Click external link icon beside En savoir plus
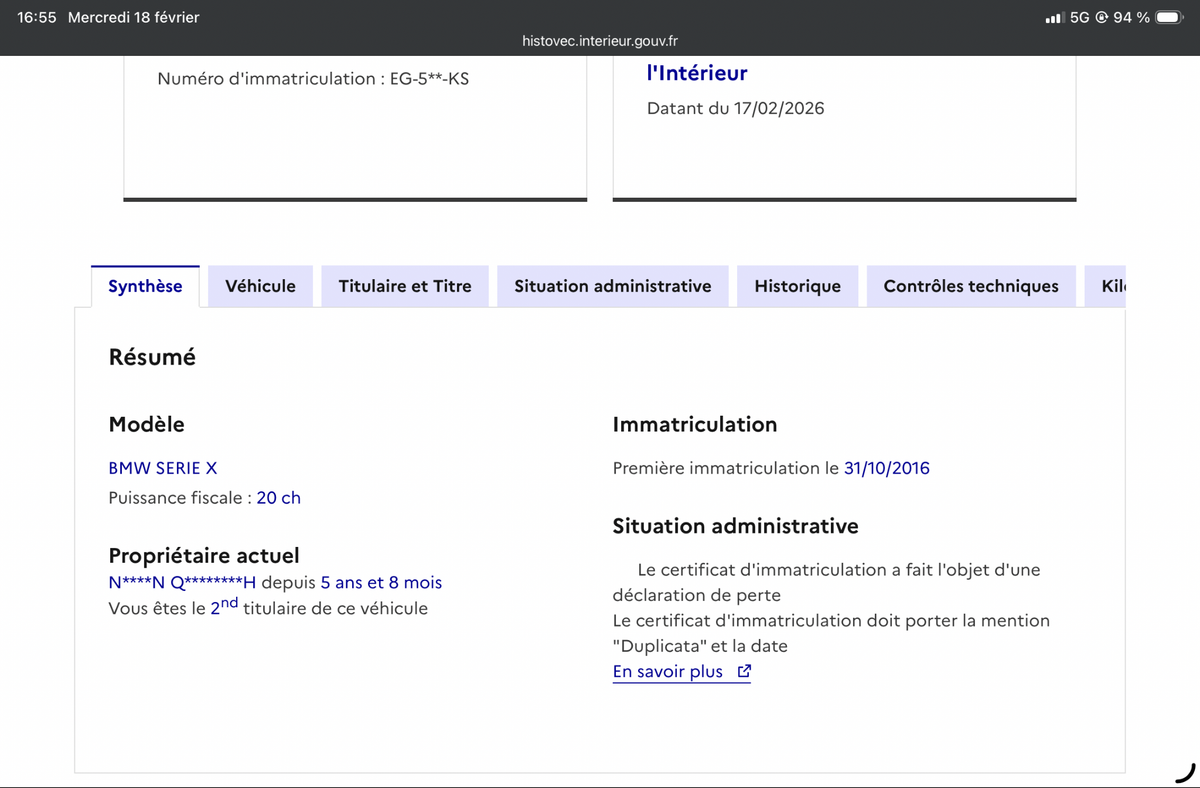 pyautogui.click(x=743, y=672)
